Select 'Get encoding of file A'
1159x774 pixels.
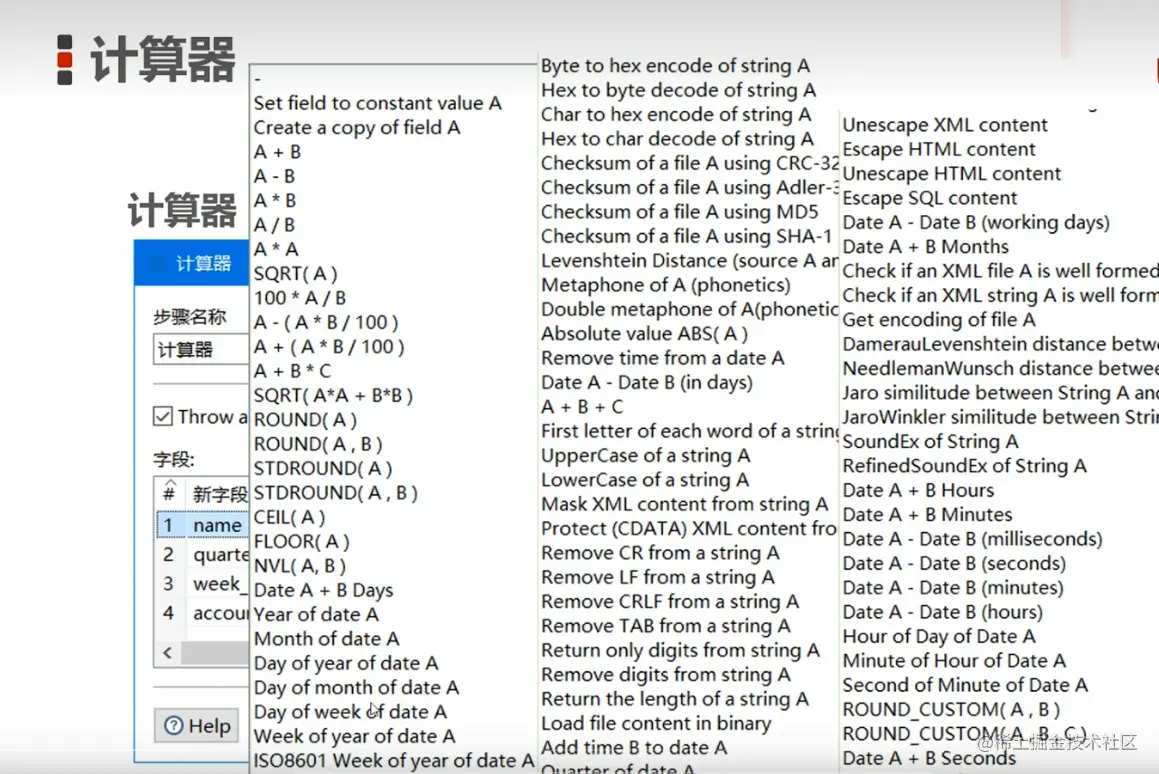pos(939,319)
